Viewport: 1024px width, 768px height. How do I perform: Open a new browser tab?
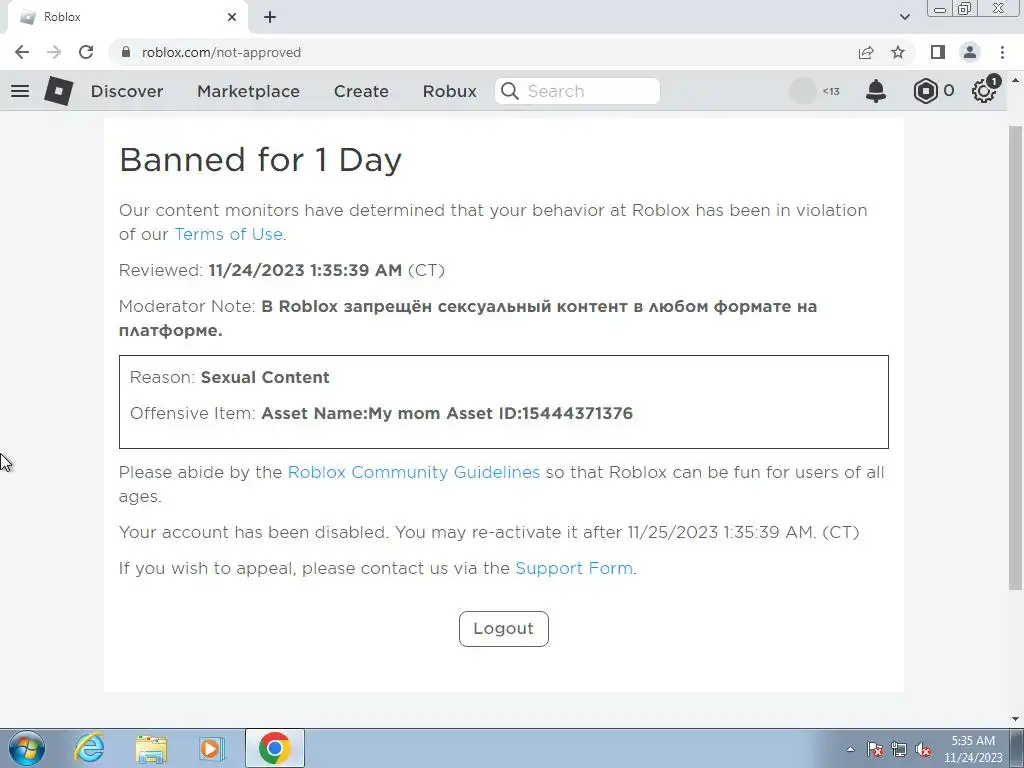coord(270,17)
